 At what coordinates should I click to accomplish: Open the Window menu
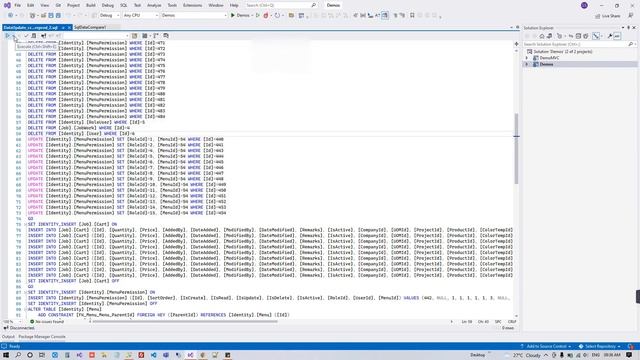coord(216,5)
